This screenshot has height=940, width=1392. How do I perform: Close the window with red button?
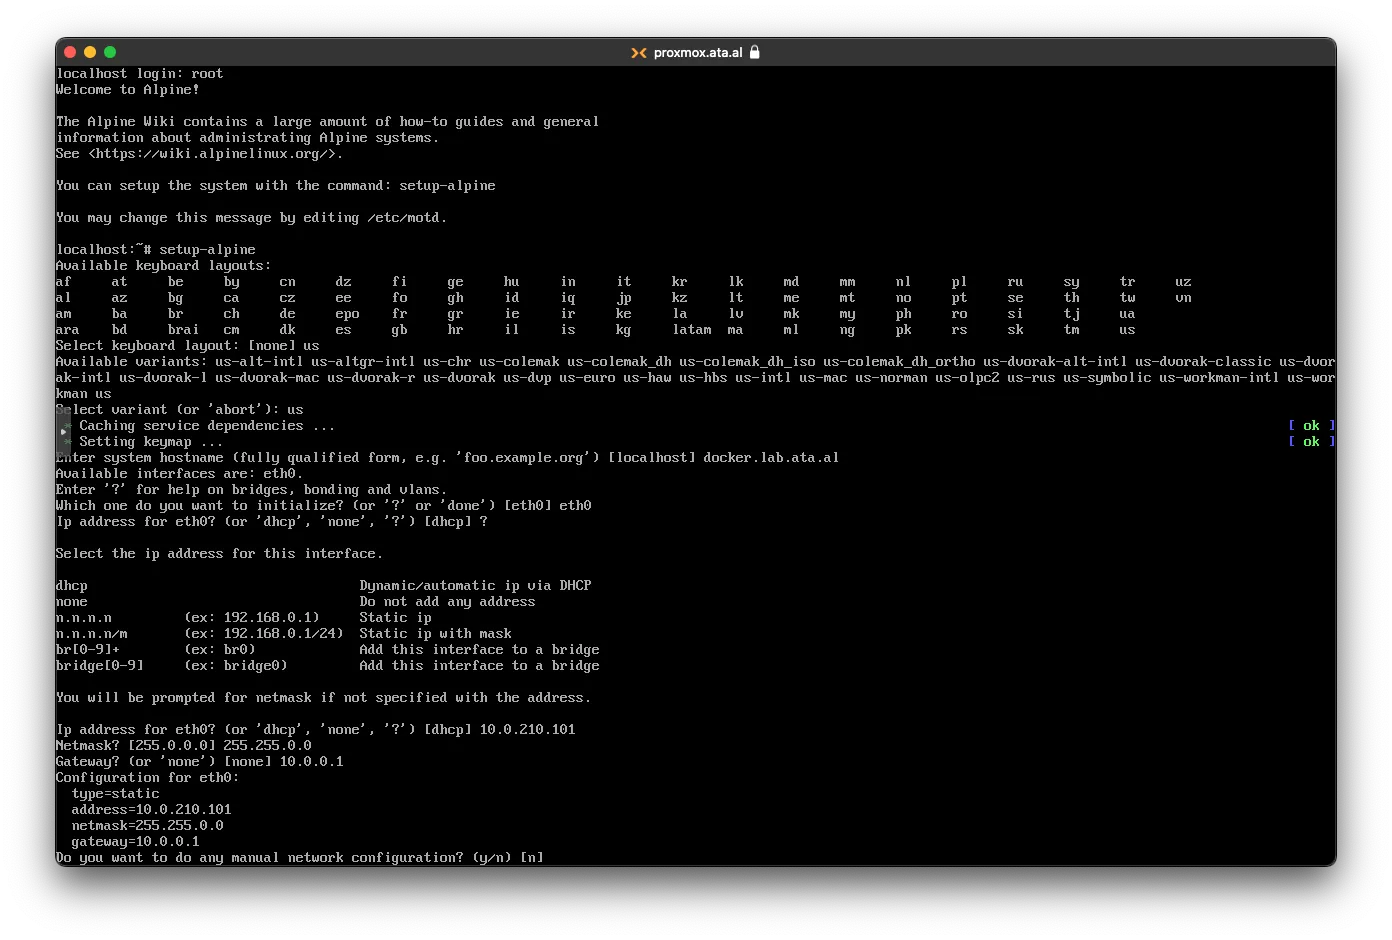tap(70, 52)
